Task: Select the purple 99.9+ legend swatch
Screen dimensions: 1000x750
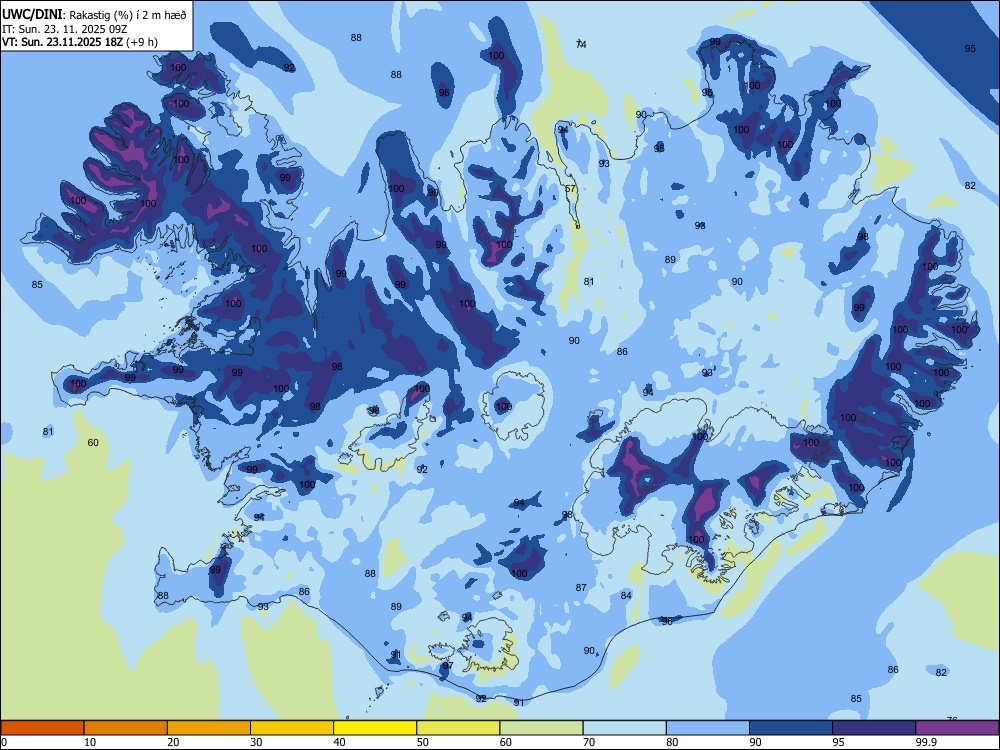Action: click(958, 728)
